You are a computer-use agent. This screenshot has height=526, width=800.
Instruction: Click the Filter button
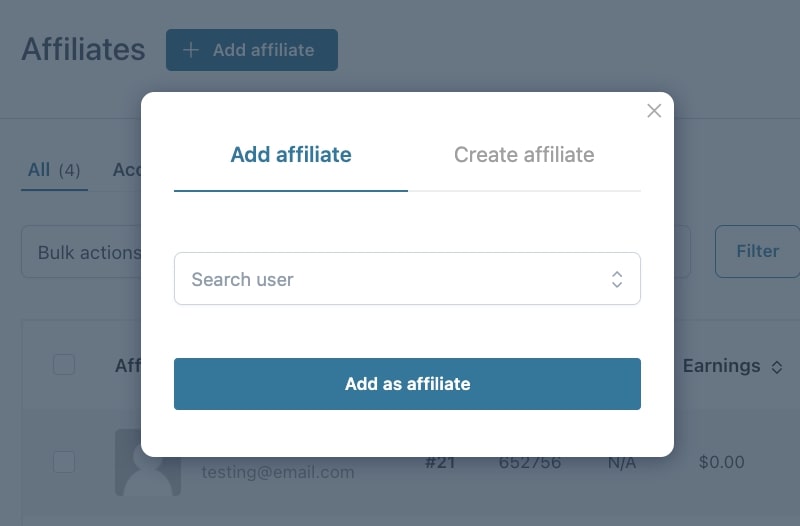click(x=757, y=252)
